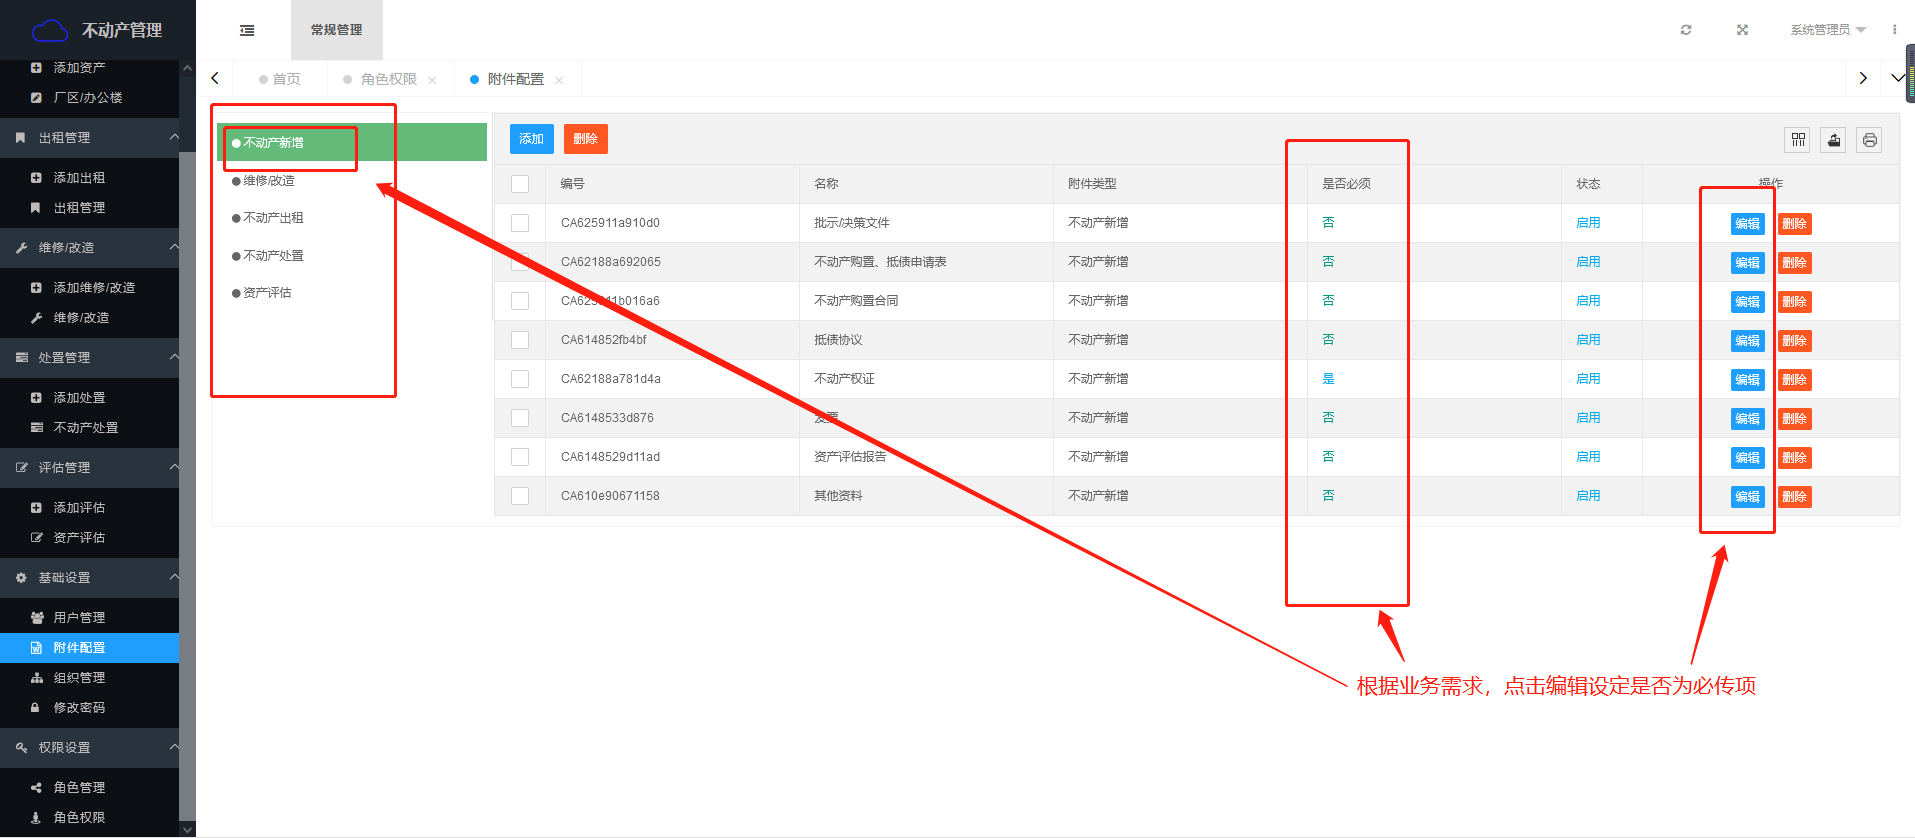
Task: Collapse the 出租管理 sidebar group
Action: point(89,138)
